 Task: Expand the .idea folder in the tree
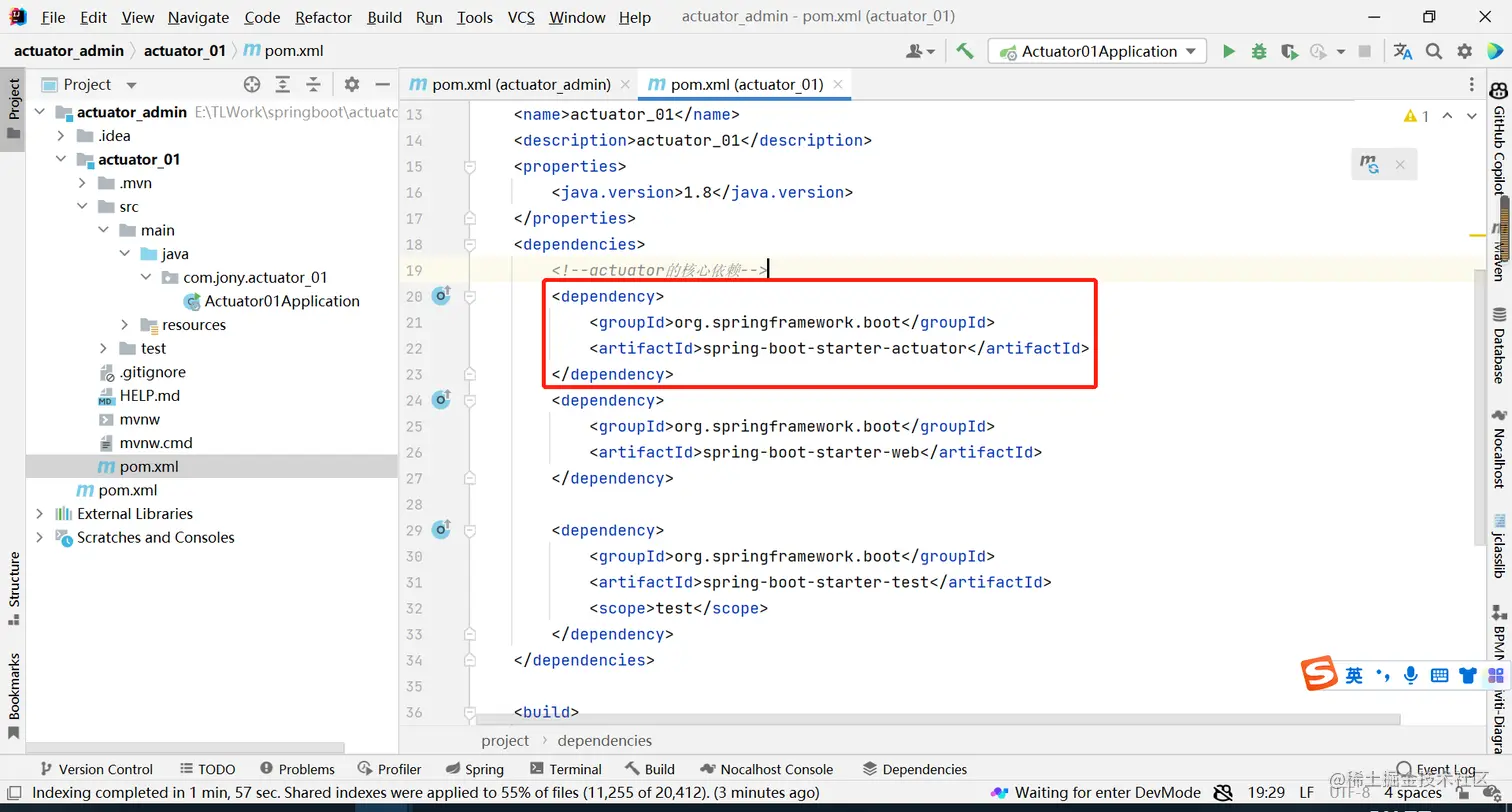pyautogui.click(x=61, y=136)
